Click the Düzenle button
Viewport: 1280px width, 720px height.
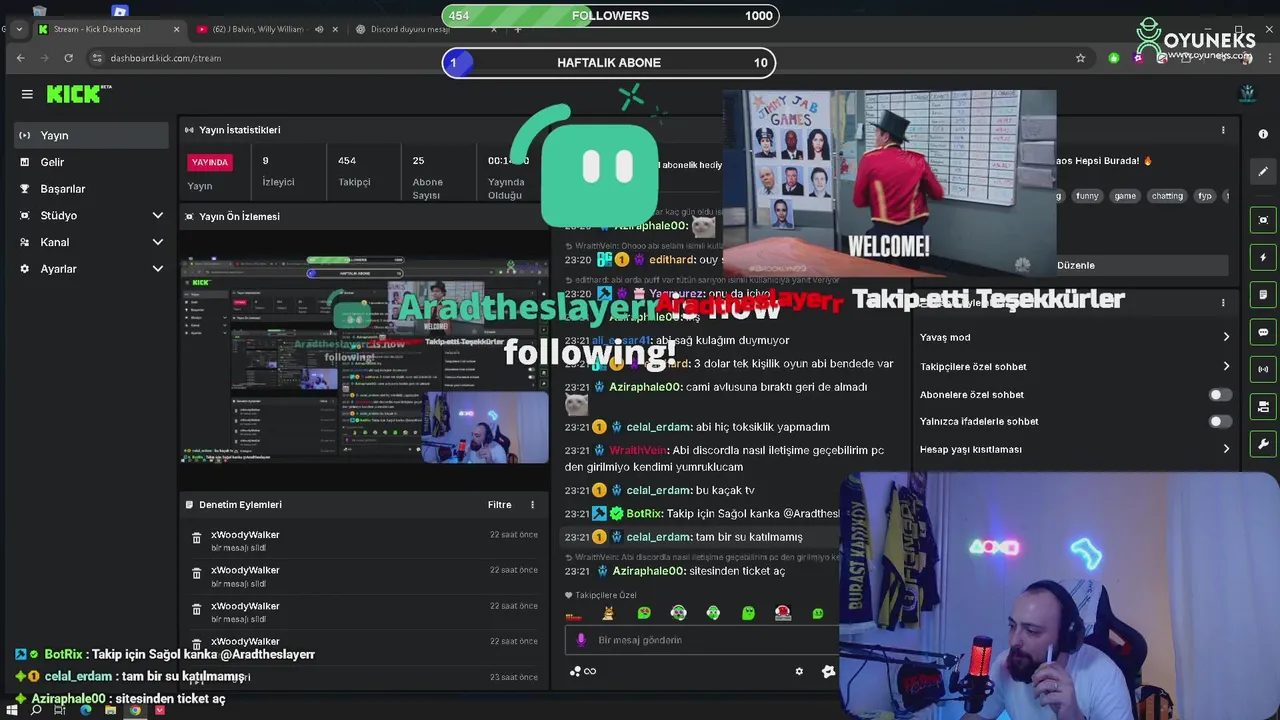(1076, 265)
